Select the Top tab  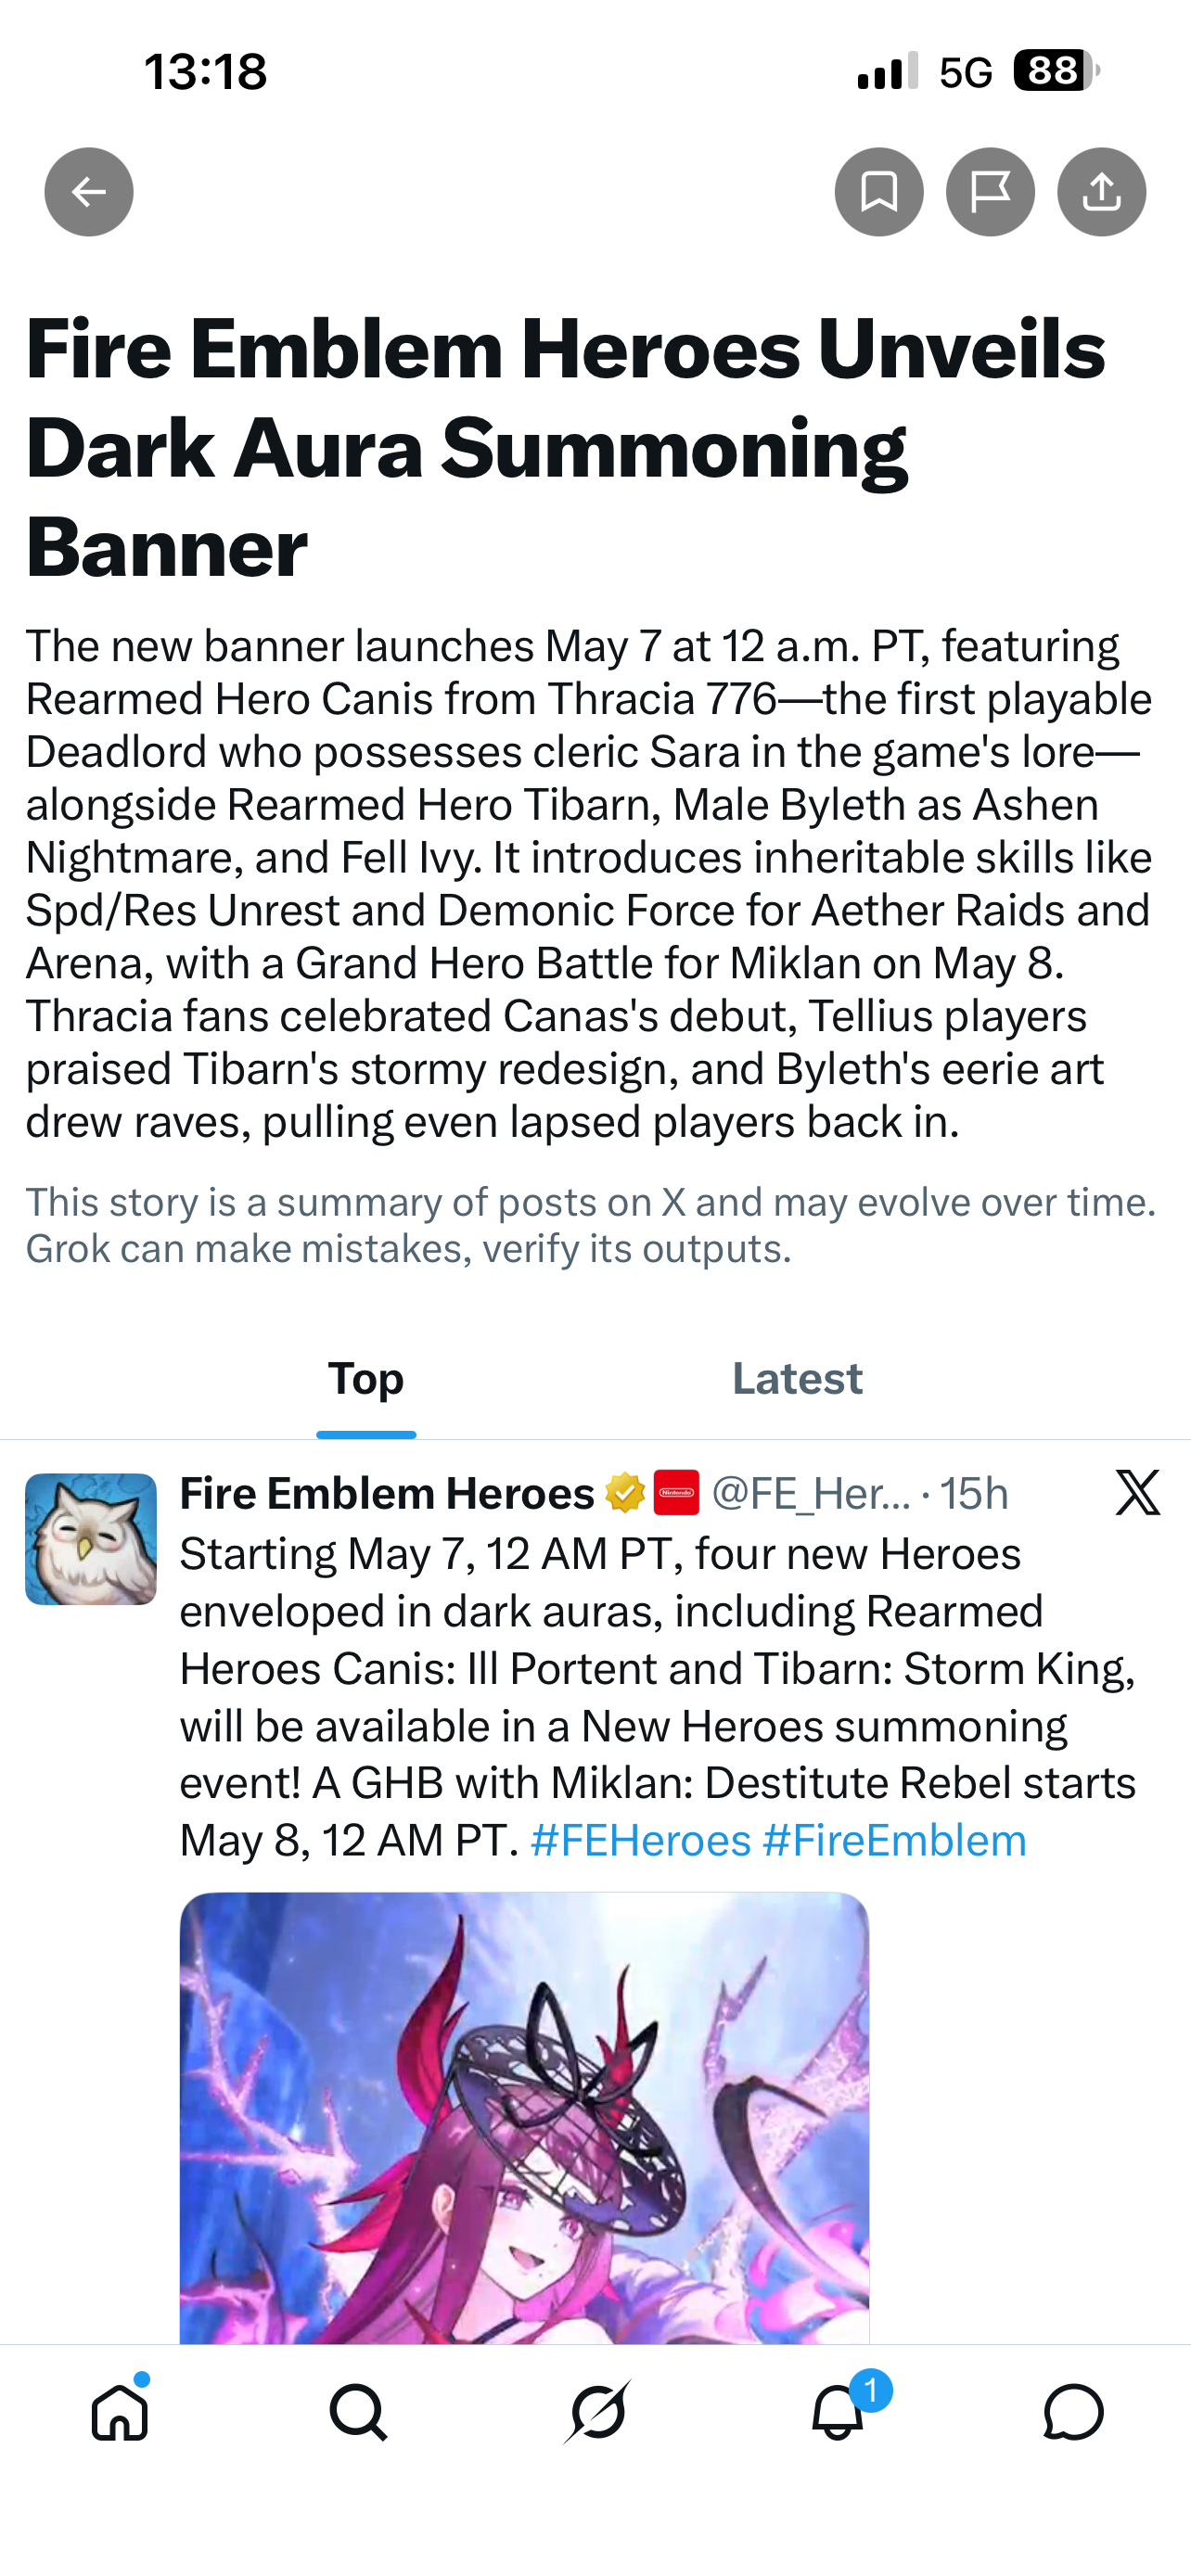[366, 1378]
